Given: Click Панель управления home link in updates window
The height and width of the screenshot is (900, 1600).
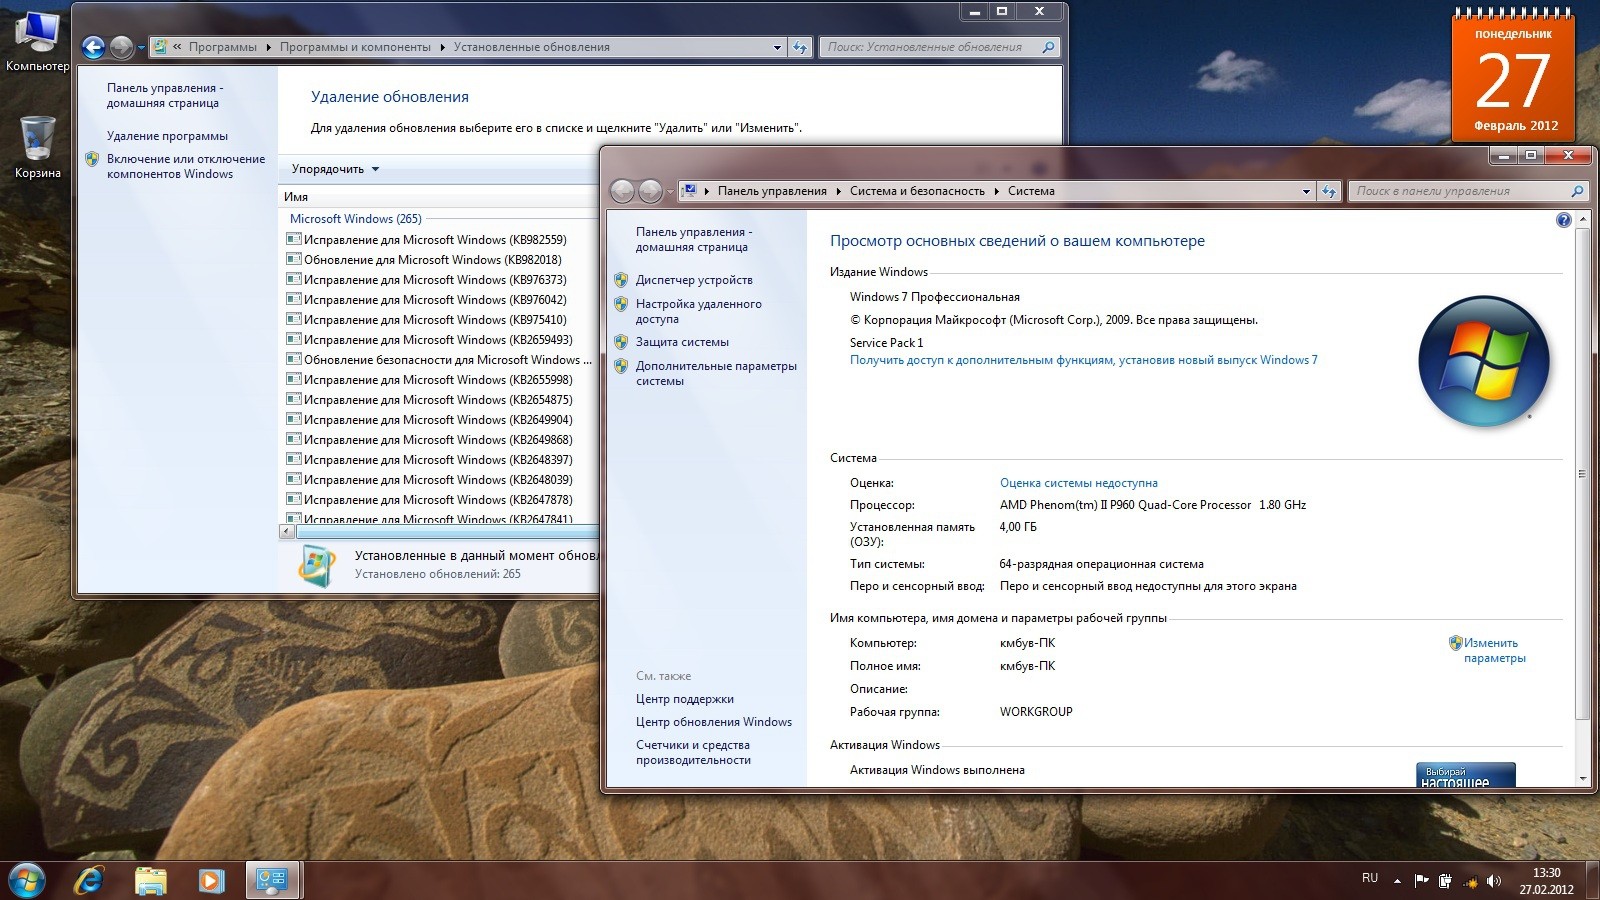Looking at the screenshot, I should click(165, 95).
